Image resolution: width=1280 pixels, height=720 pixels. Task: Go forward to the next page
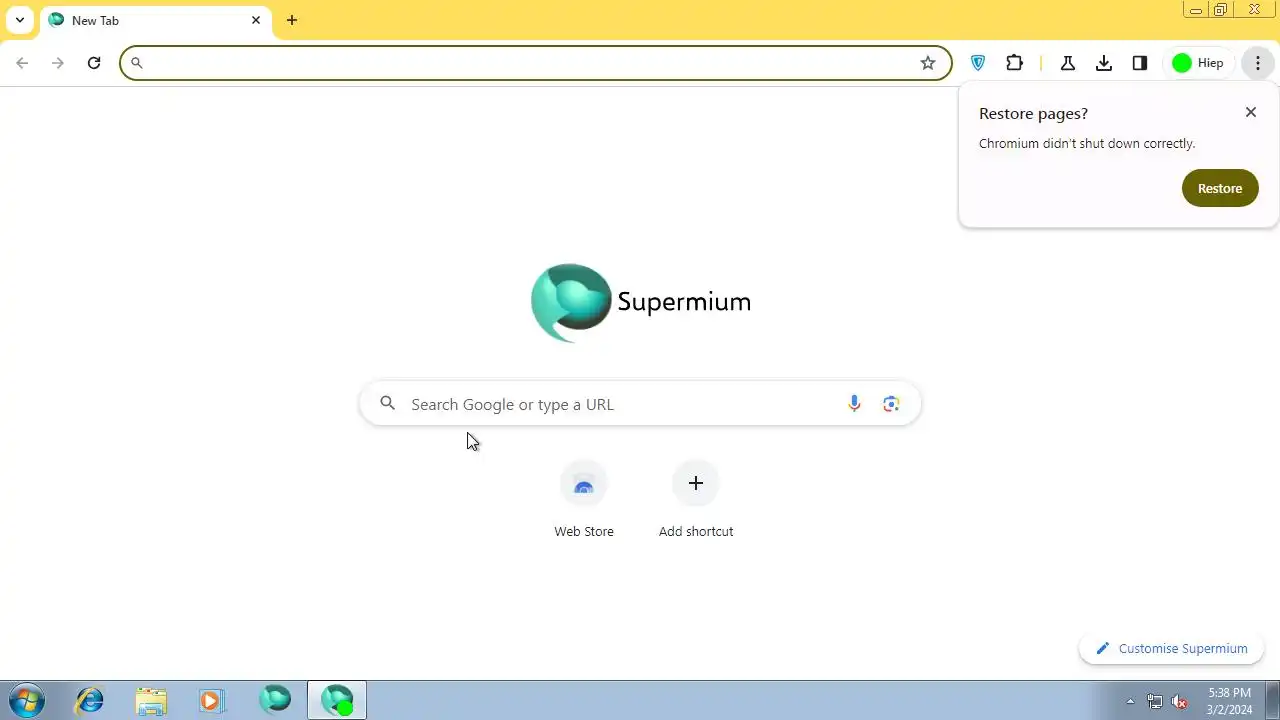tap(58, 63)
